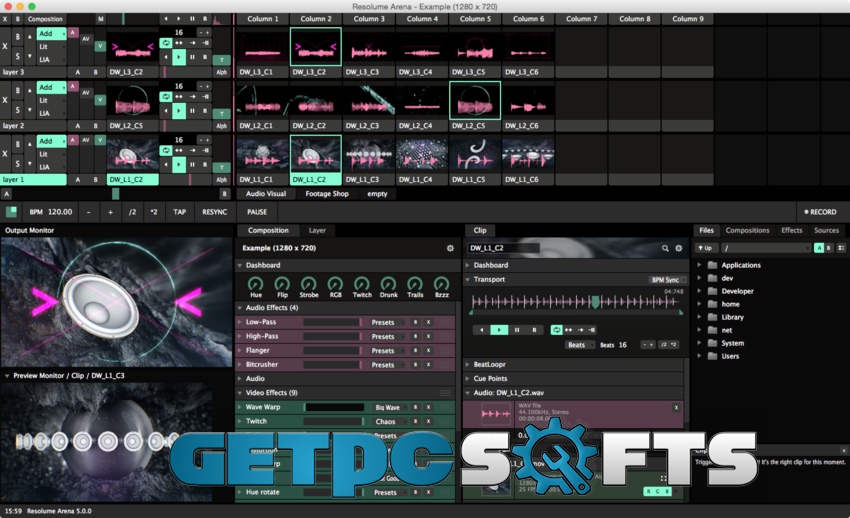The width and height of the screenshot is (850, 518).
Task: Enable loop playback mode on layer 3
Action: coord(166,43)
